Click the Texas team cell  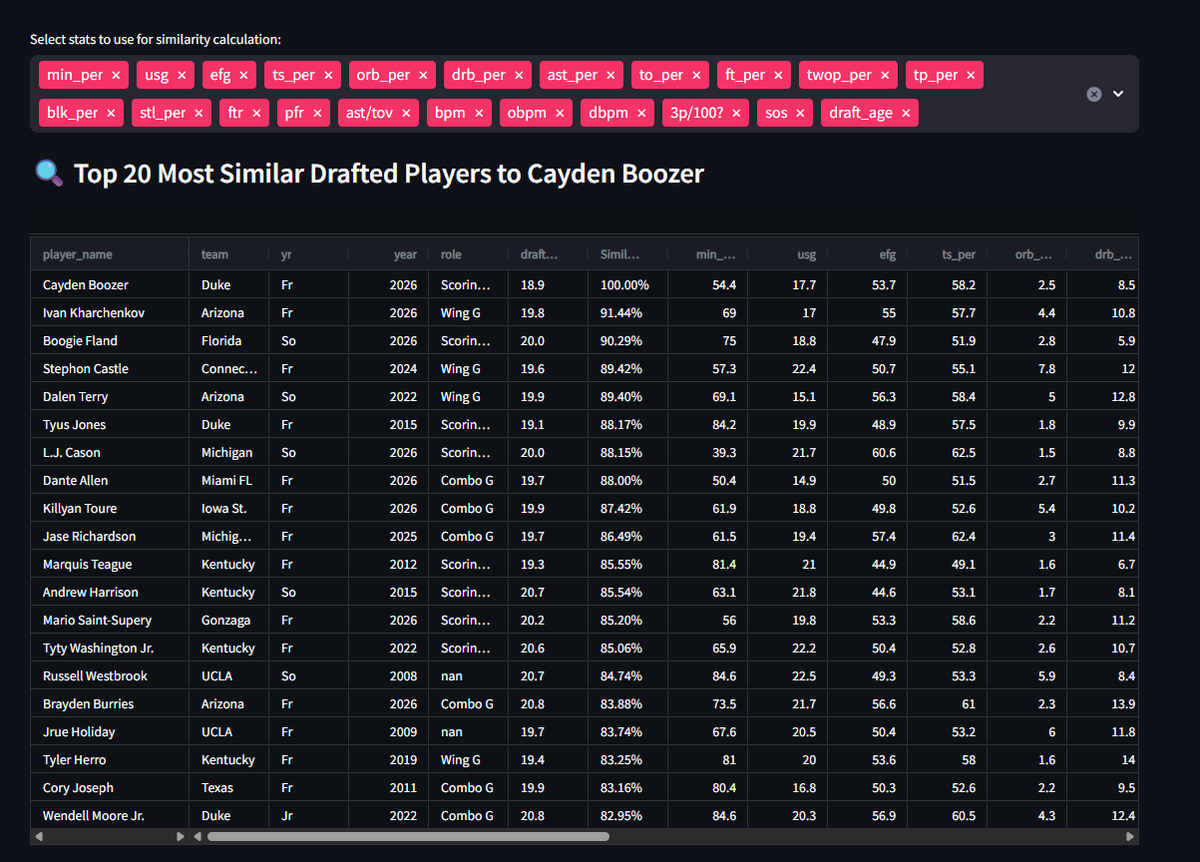point(228,788)
